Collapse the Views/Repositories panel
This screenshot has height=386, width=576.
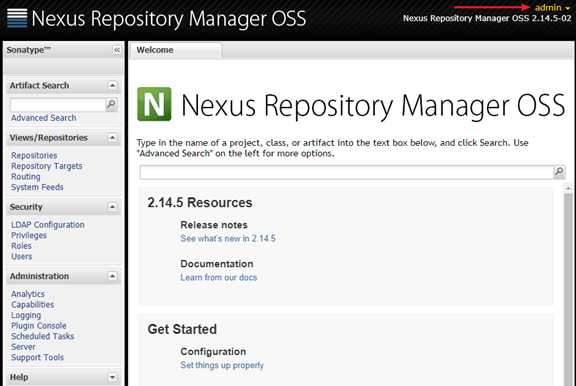coord(112,138)
